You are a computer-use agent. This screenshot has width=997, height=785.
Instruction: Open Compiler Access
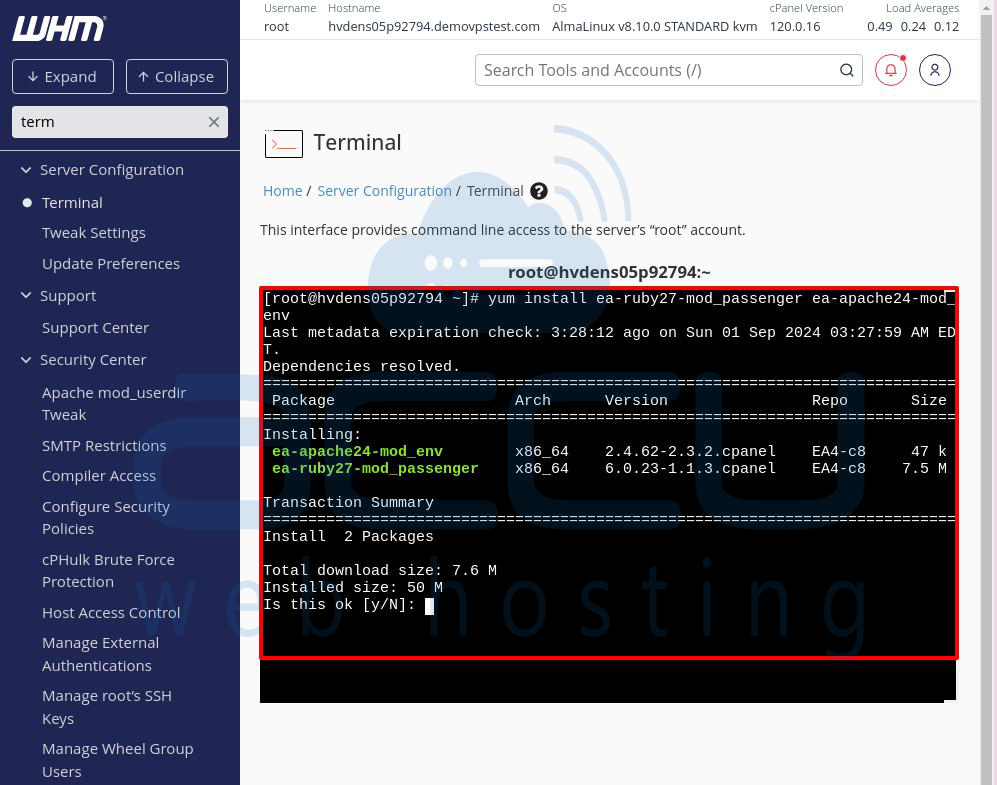click(x=99, y=476)
